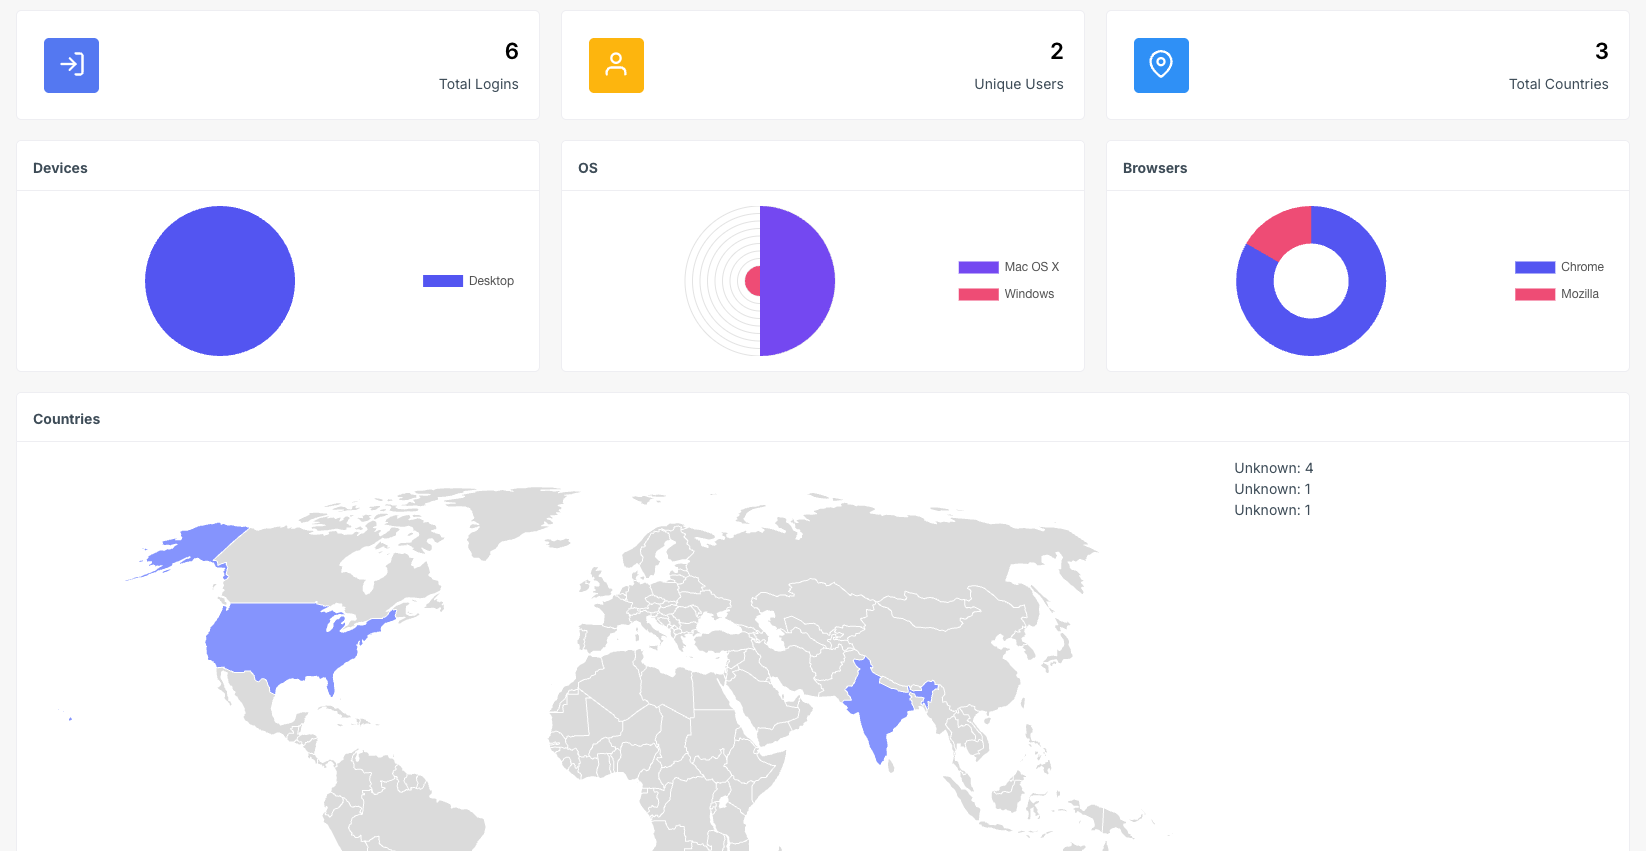1646x851 pixels.
Task: Click the Countries card heading
Action: point(66,419)
